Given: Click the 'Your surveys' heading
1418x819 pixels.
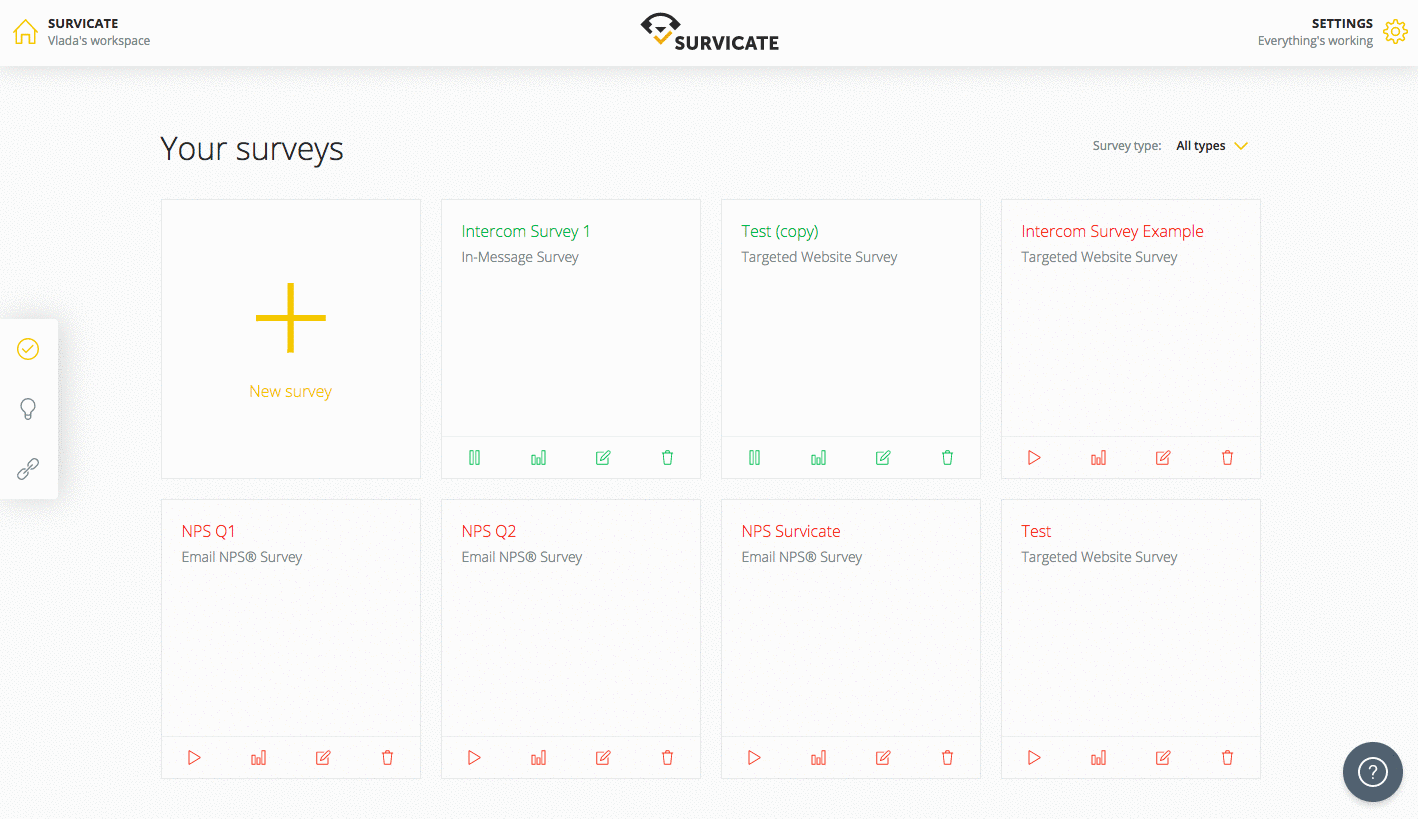Looking at the screenshot, I should [252, 149].
